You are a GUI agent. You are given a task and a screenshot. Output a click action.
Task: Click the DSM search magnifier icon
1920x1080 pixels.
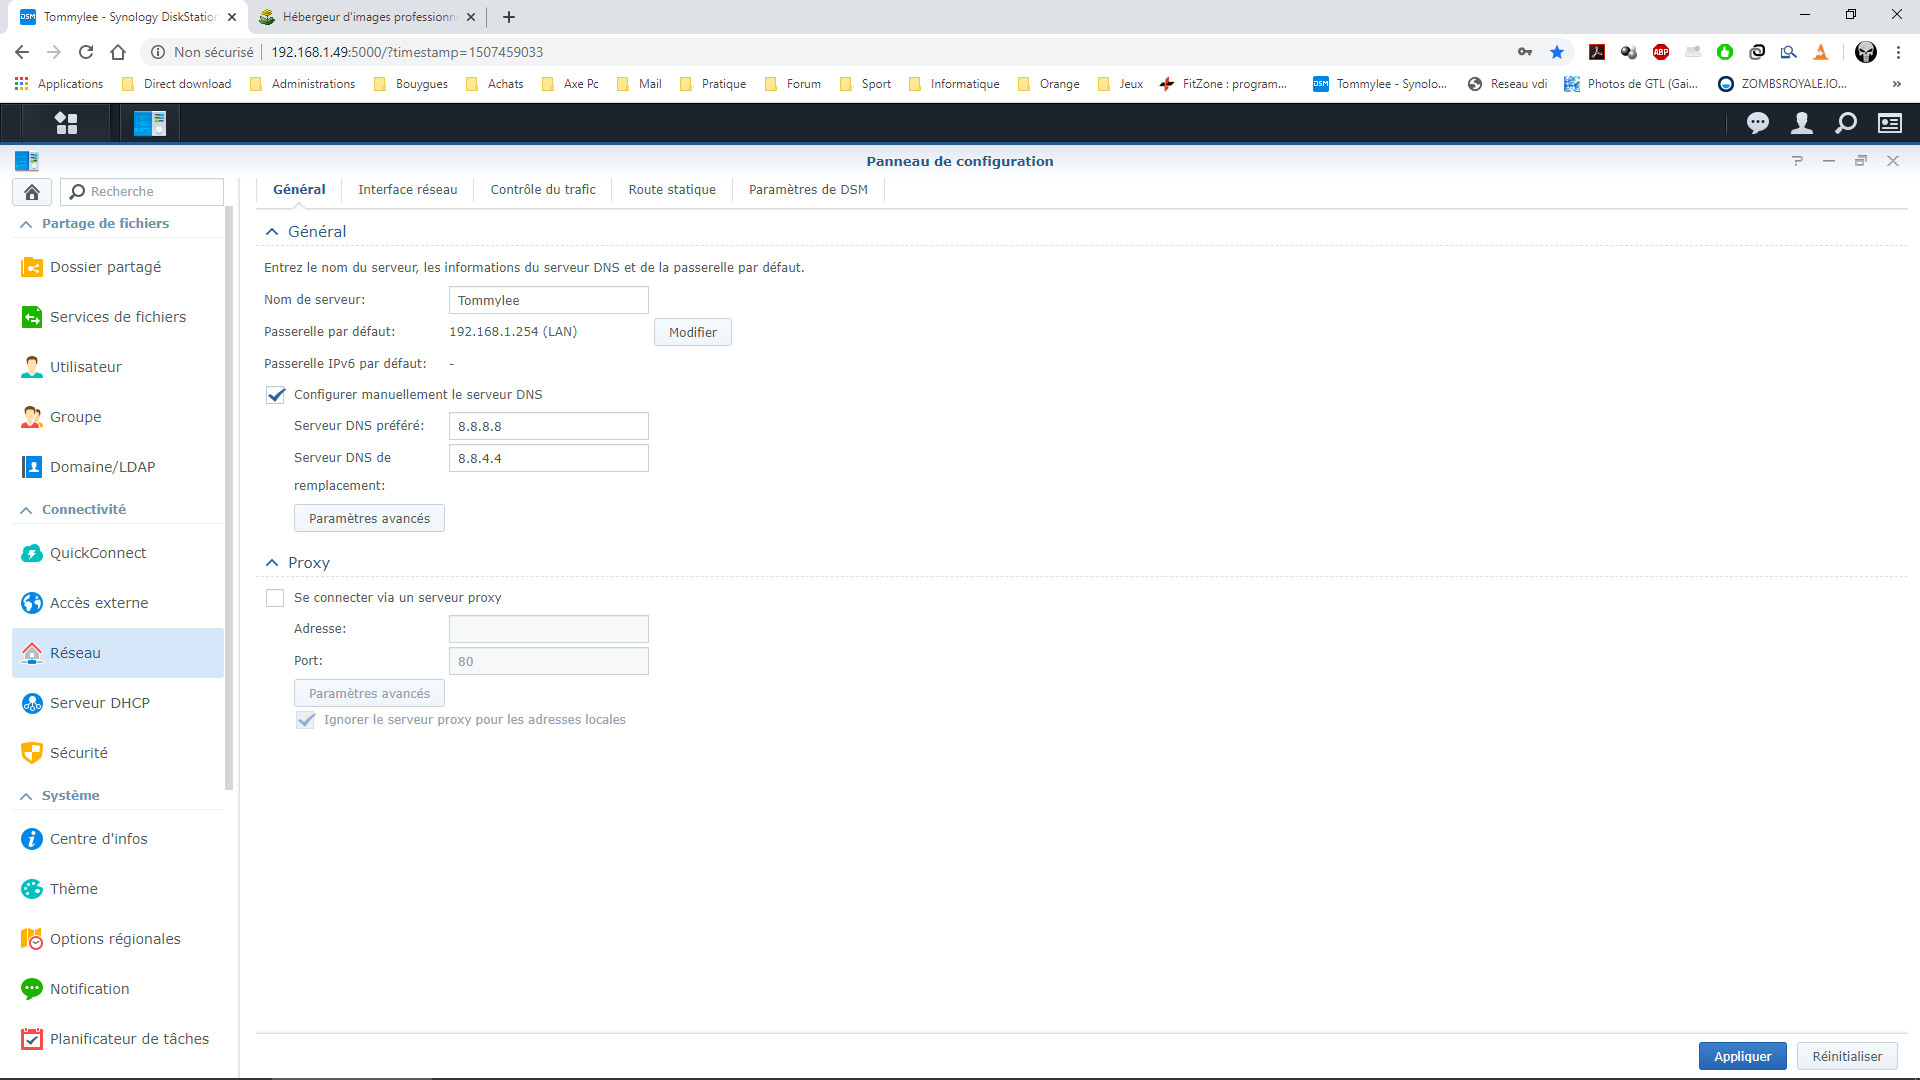(1845, 123)
